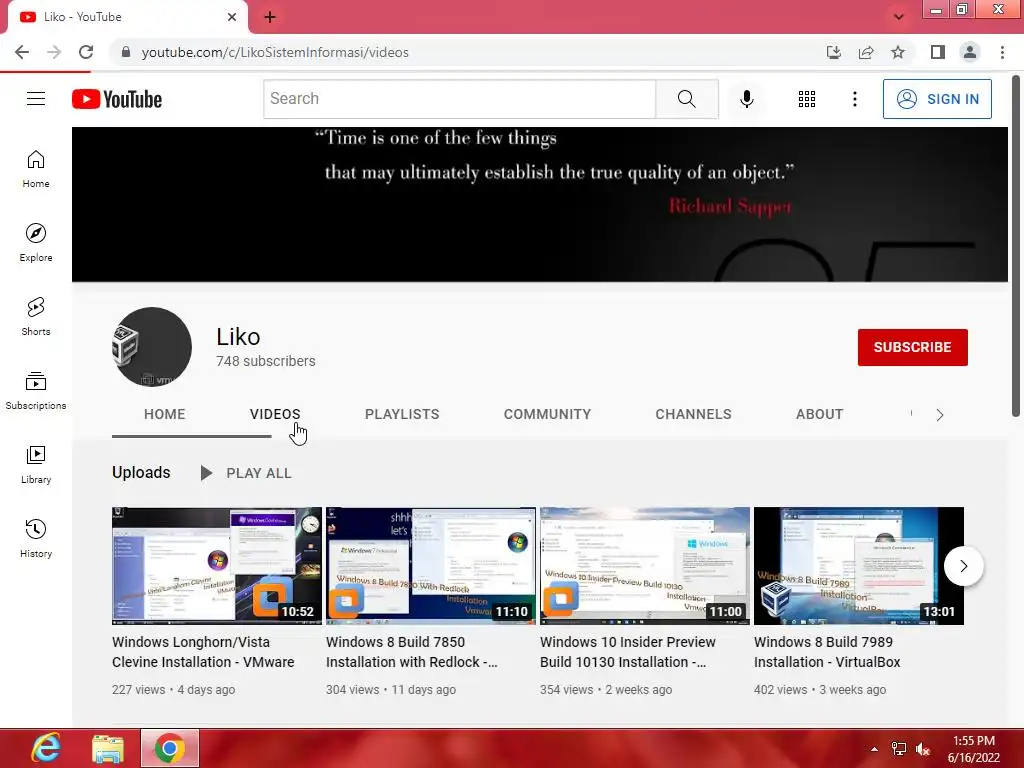Open File Explorer from taskbar
Viewport: 1024px width, 768px height.
pos(108,749)
